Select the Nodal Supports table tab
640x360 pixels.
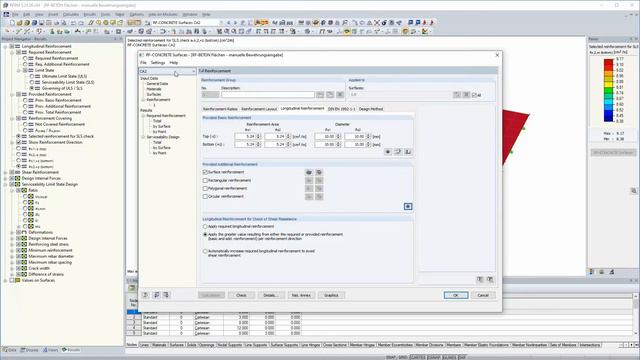[230, 345]
